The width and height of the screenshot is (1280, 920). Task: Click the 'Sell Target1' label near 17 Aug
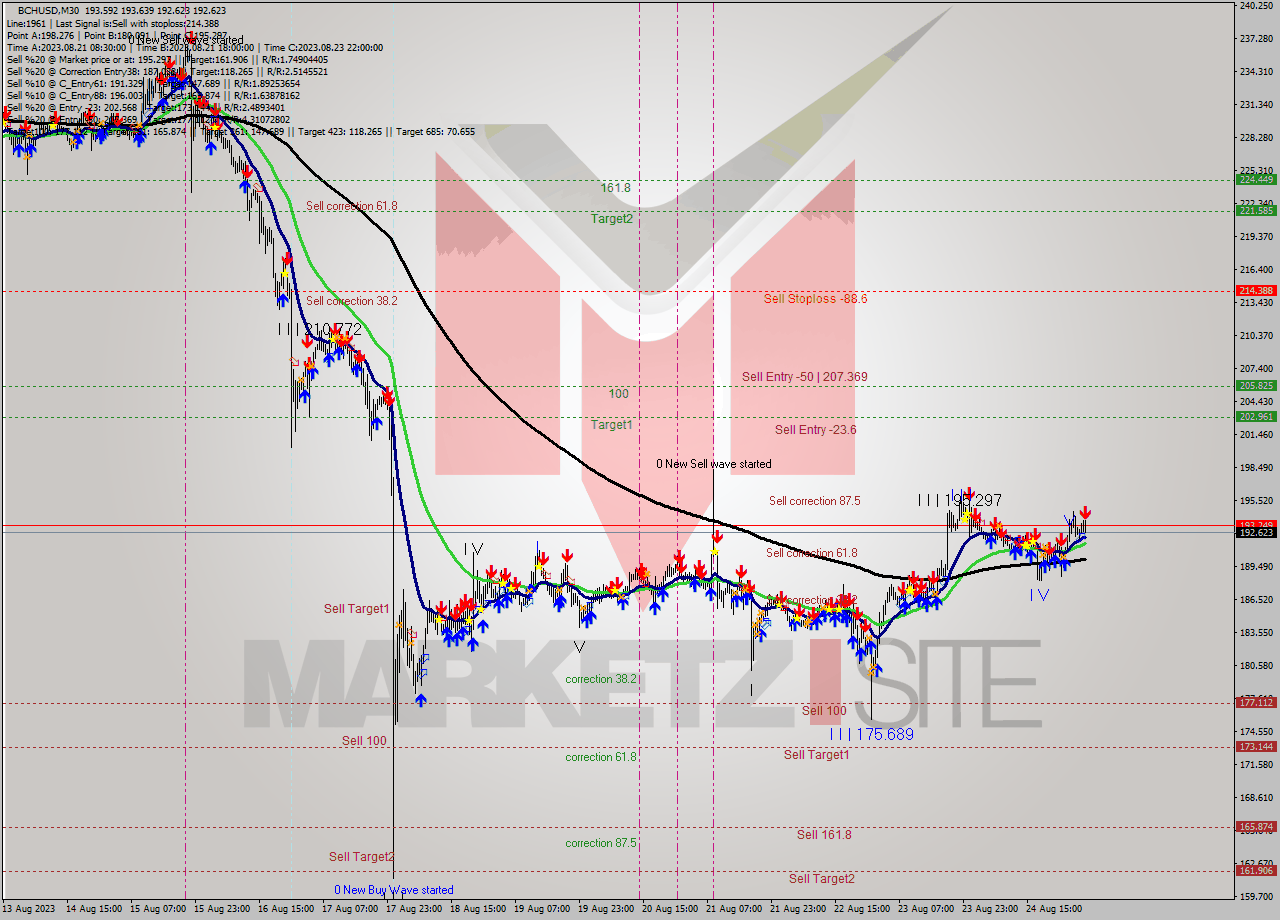(357, 609)
